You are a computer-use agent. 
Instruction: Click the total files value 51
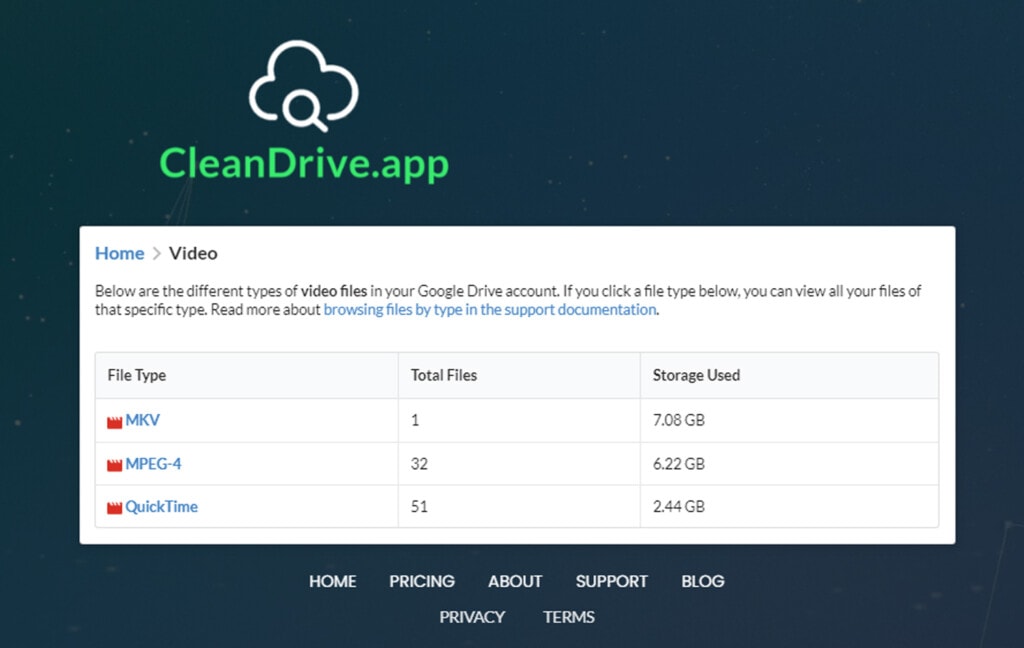pyautogui.click(x=419, y=506)
